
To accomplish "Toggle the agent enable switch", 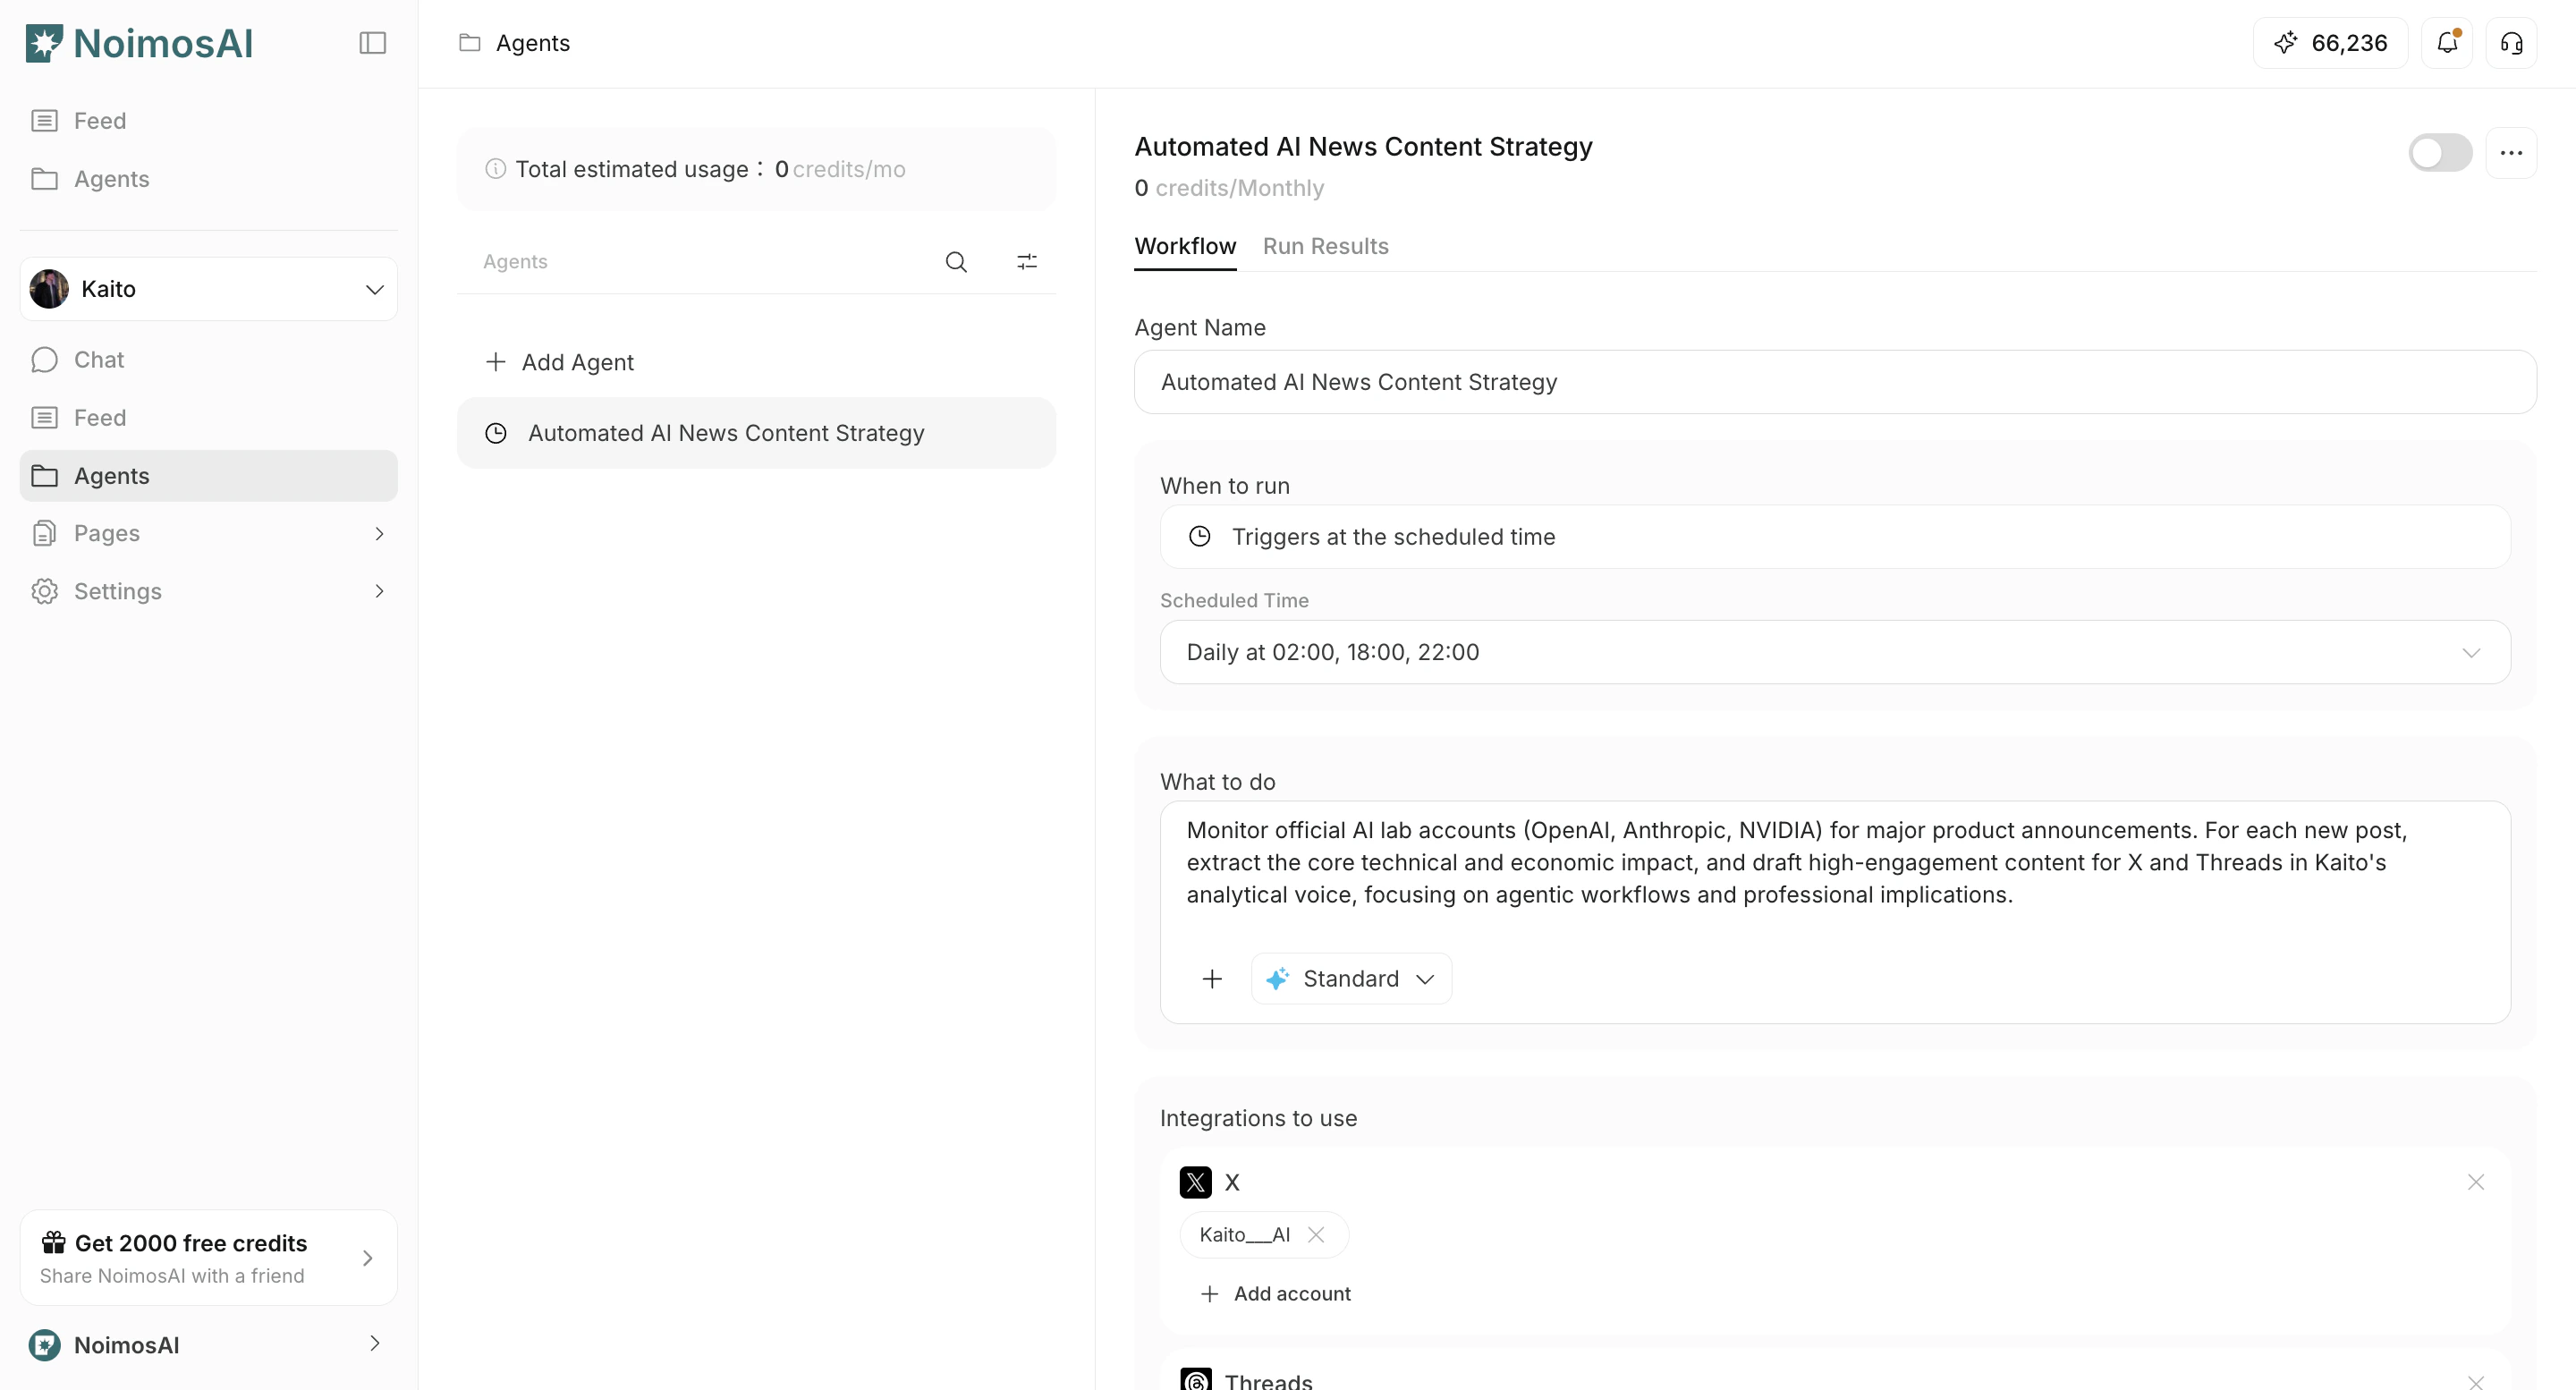I will pos(2440,153).
